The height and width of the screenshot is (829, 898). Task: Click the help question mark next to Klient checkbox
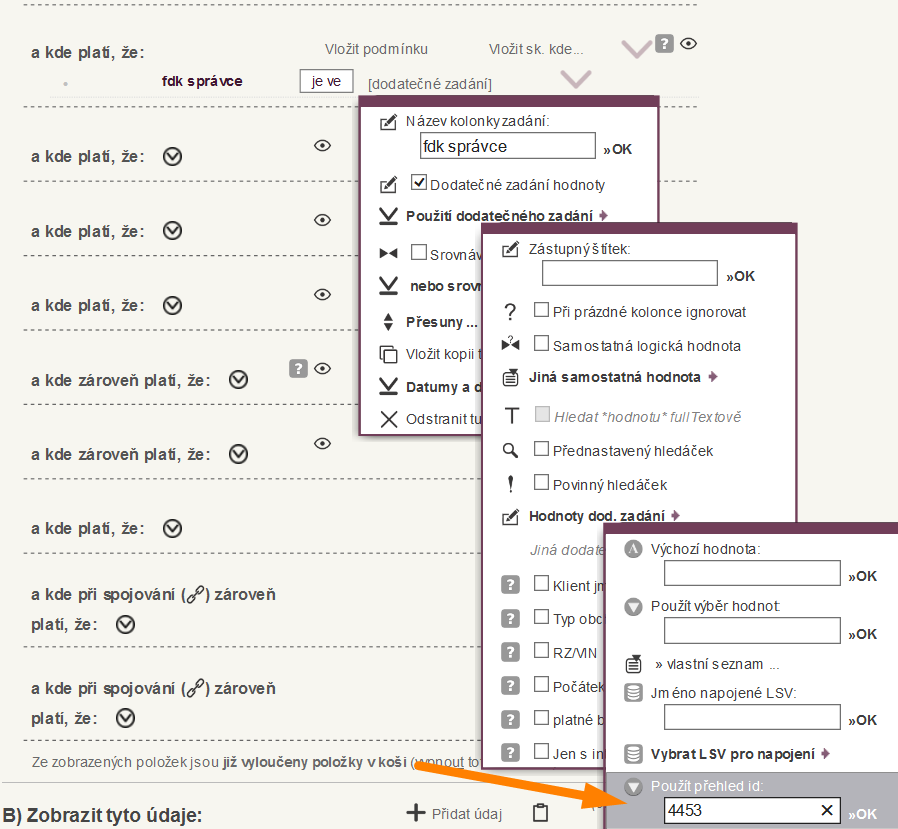pos(510,584)
